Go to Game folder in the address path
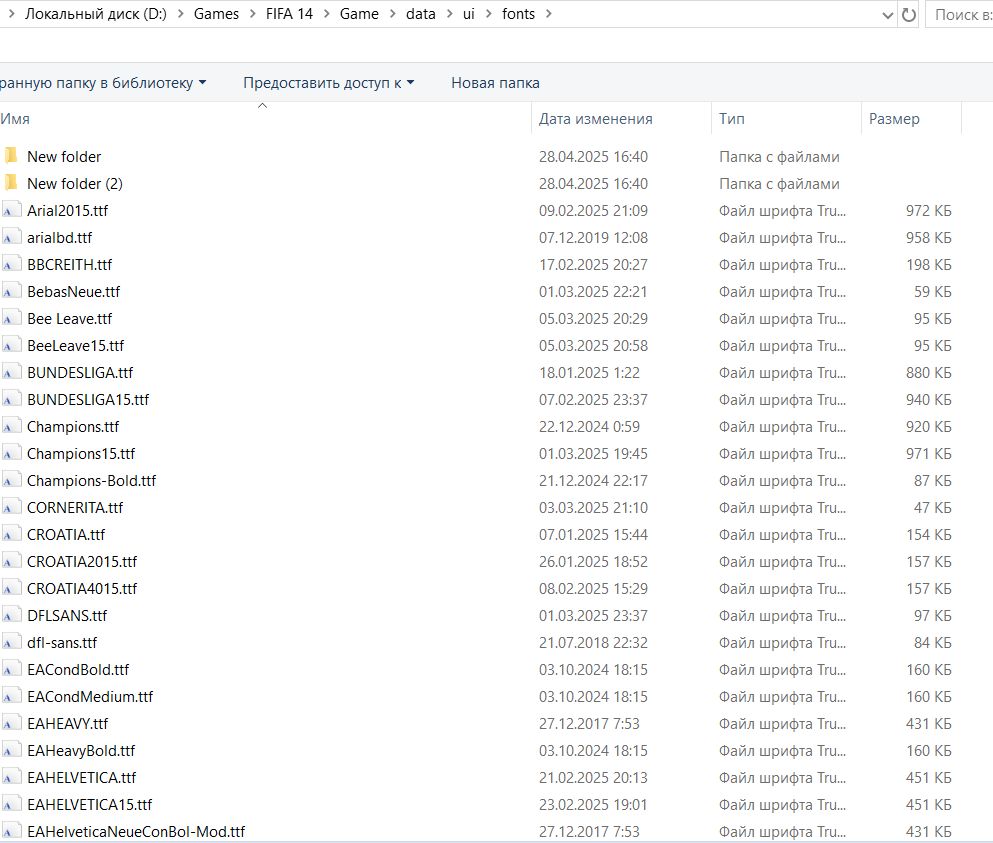 pyautogui.click(x=359, y=14)
